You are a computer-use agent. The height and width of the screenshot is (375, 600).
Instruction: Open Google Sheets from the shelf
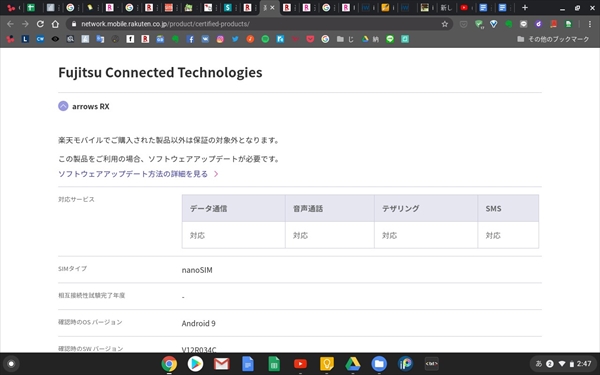click(274, 364)
